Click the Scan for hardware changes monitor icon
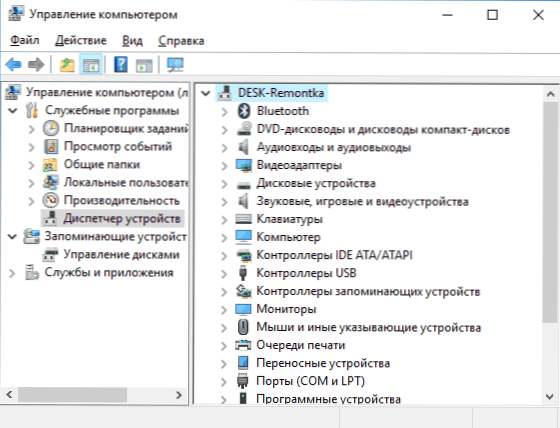 click(x=175, y=65)
